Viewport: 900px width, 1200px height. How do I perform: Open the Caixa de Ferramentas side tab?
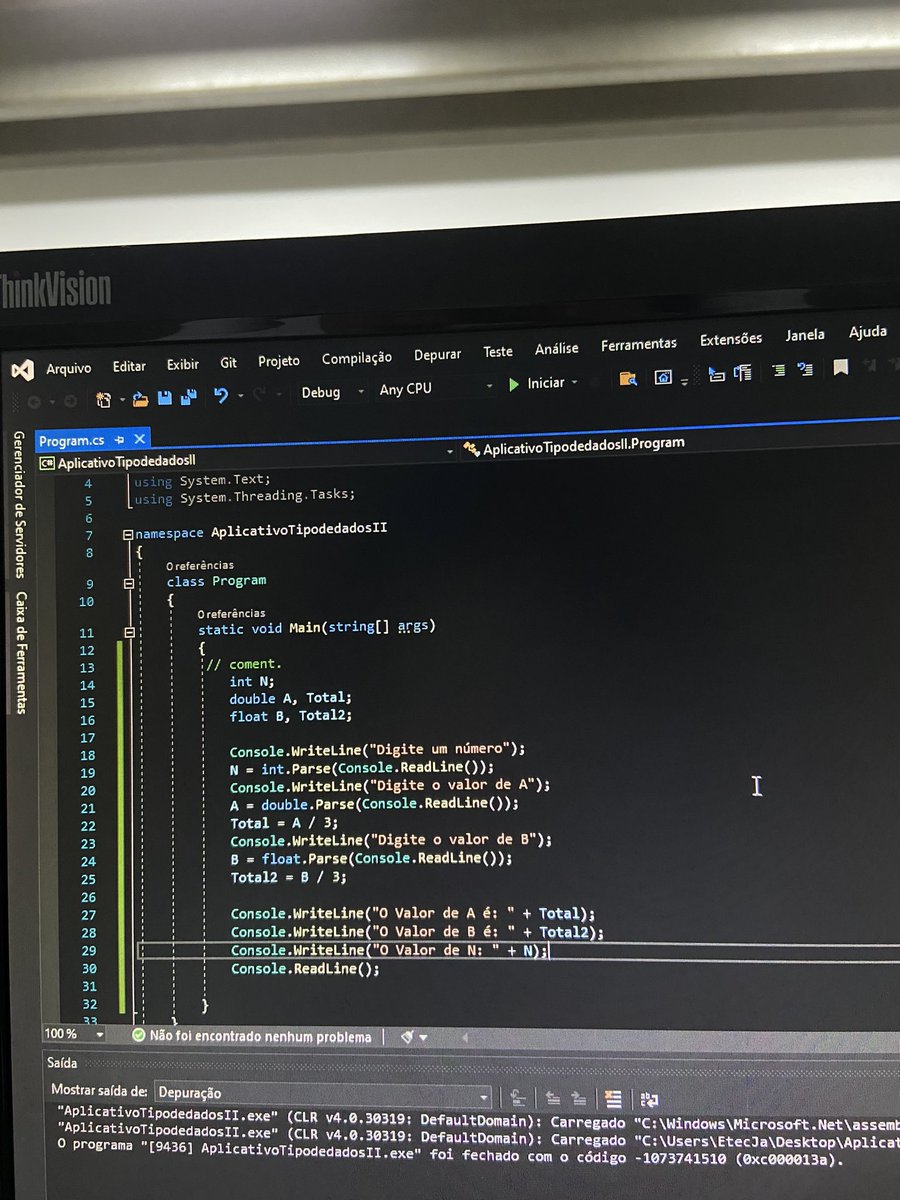pos(20,652)
